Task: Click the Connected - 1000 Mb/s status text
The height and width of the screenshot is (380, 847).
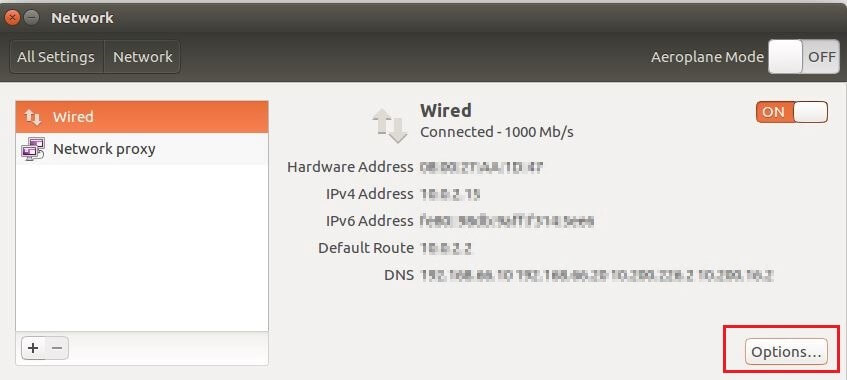Action: coord(496,132)
